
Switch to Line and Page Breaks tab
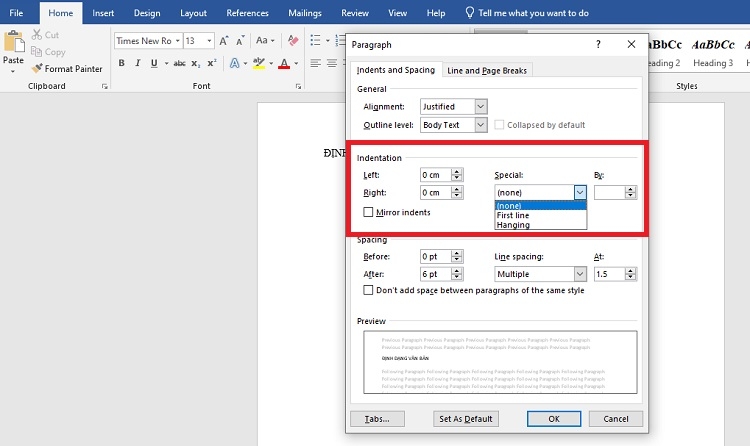487,70
